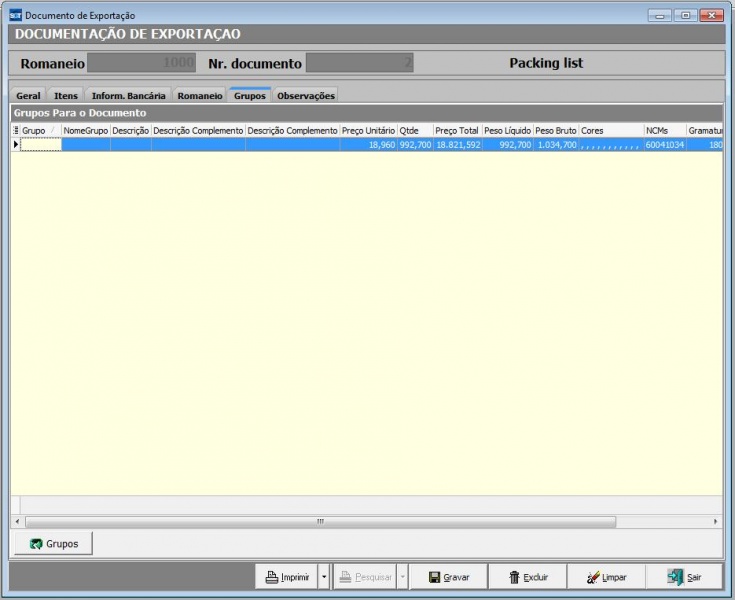Click the Excluir trash can icon

point(514,577)
